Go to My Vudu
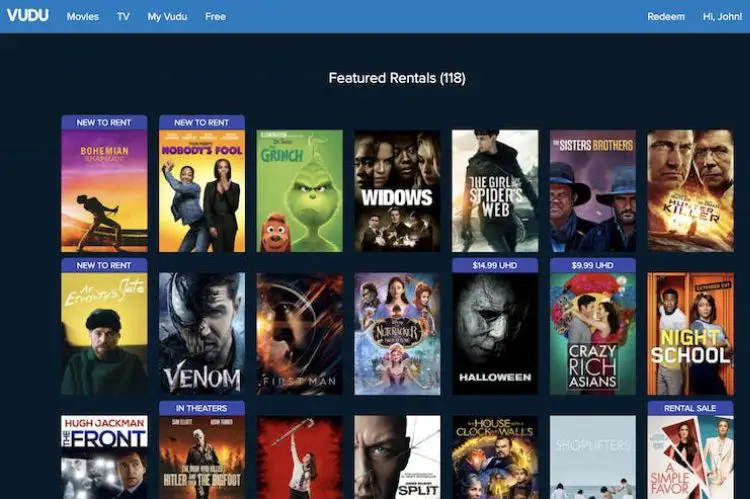Image resolution: width=750 pixels, height=499 pixels. pyautogui.click(x=167, y=16)
